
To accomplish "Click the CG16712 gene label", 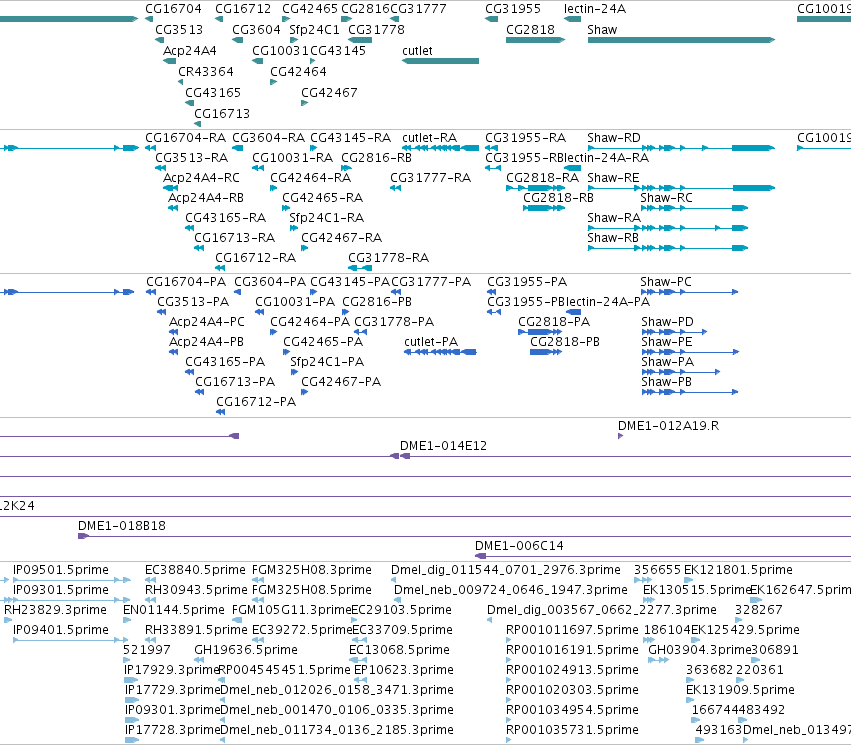I will click(x=243, y=9).
